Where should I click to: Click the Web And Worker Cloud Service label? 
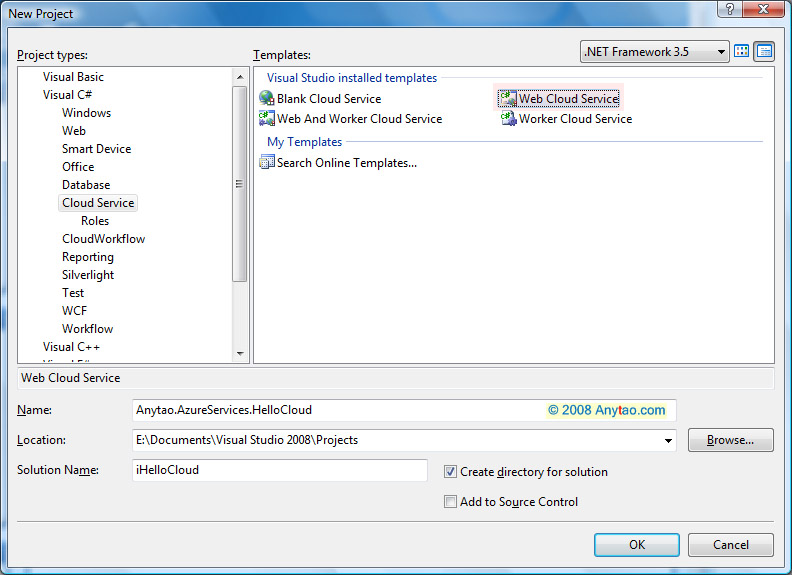[360, 119]
